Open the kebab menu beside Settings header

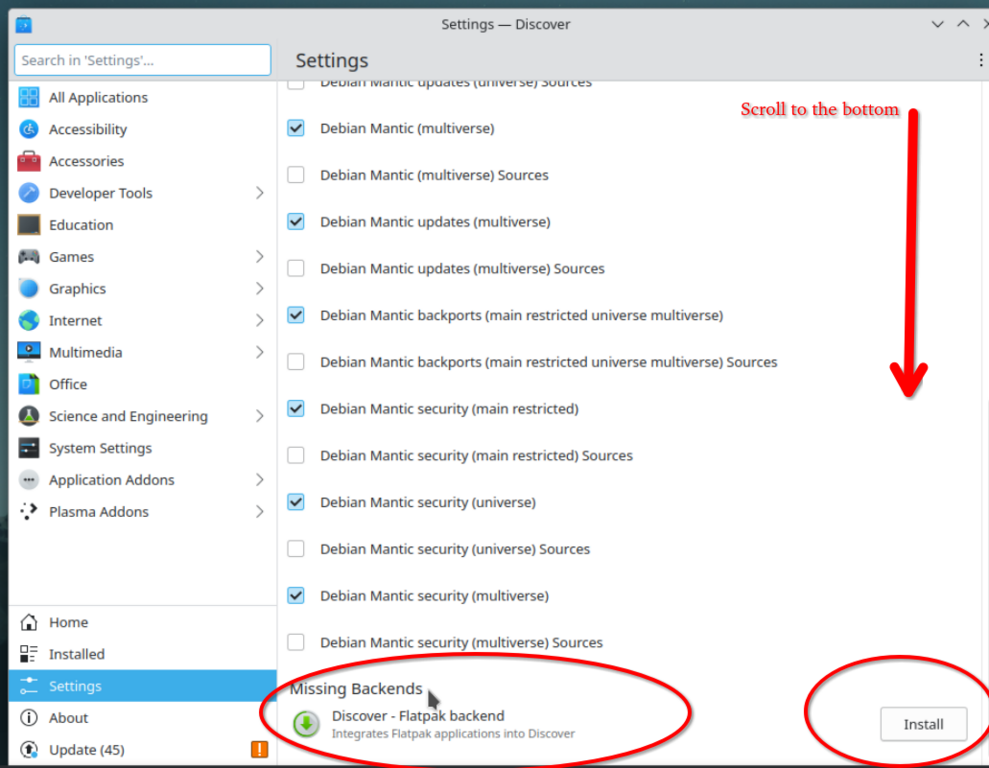click(x=980, y=61)
